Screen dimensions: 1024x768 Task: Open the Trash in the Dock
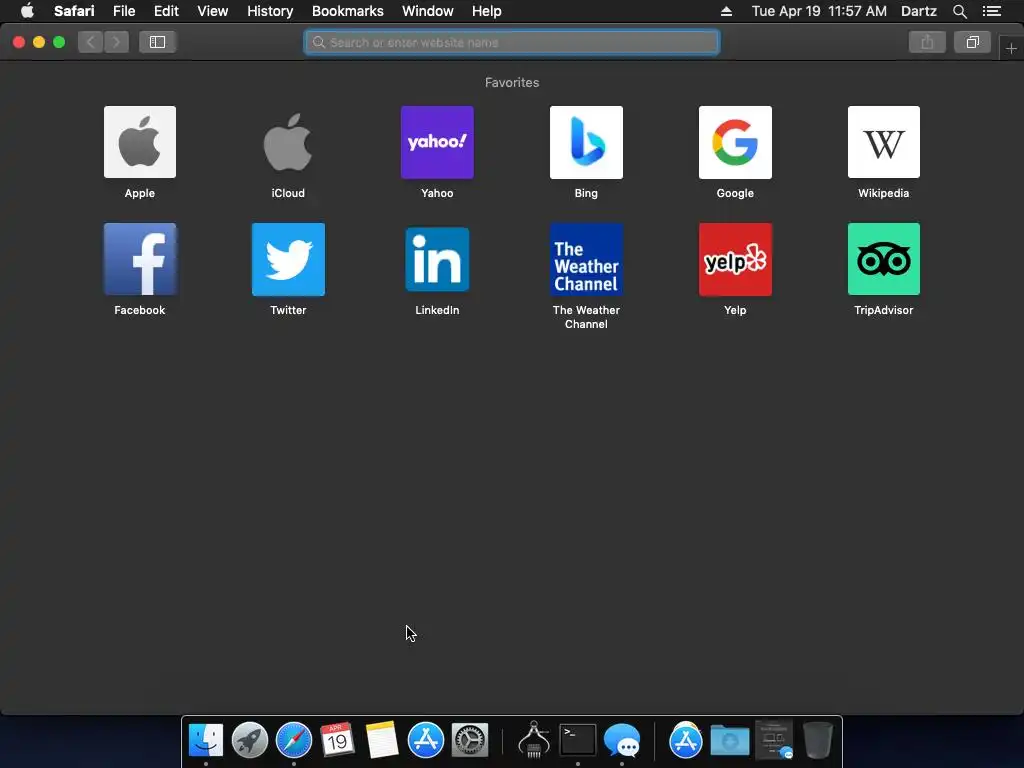[x=818, y=740]
